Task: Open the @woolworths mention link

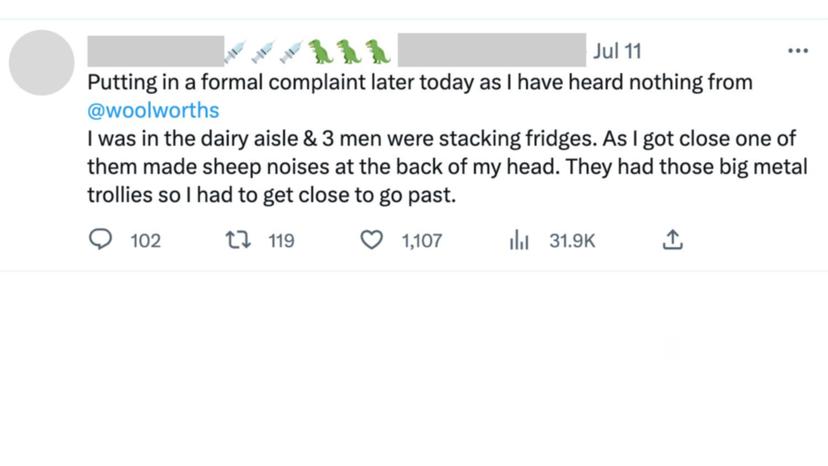Action: tap(153, 110)
